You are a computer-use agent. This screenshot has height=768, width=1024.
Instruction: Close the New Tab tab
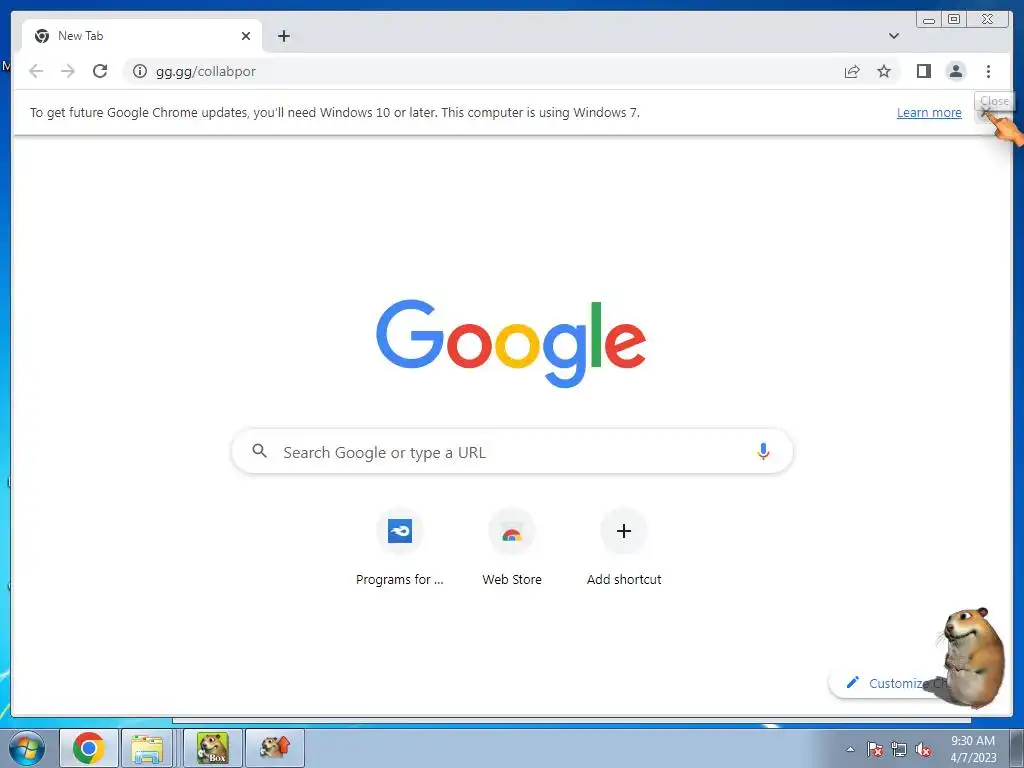(246, 36)
